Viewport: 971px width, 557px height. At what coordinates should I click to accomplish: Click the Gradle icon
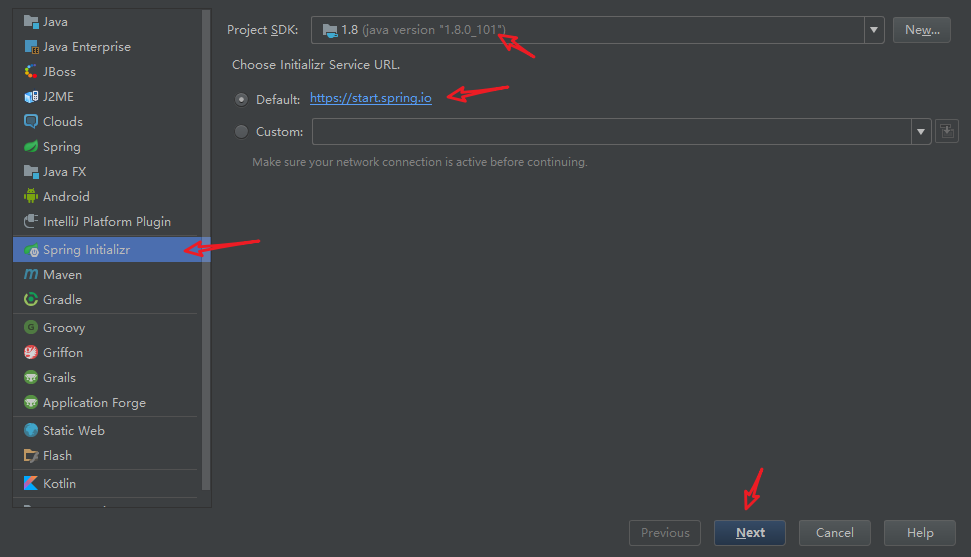coord(31,299)
